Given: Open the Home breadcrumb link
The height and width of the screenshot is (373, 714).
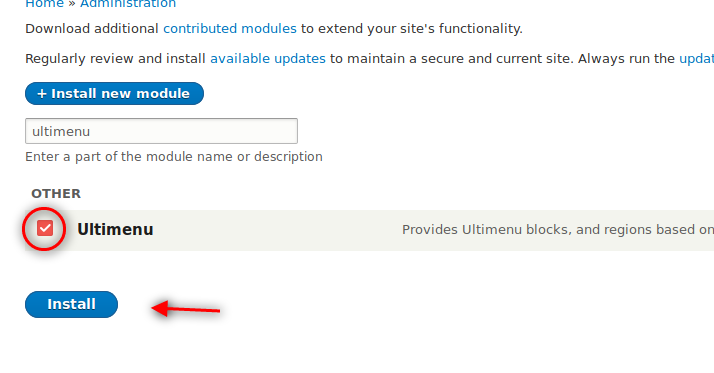Looking at the screenshot, I should [x=44, y=4].
